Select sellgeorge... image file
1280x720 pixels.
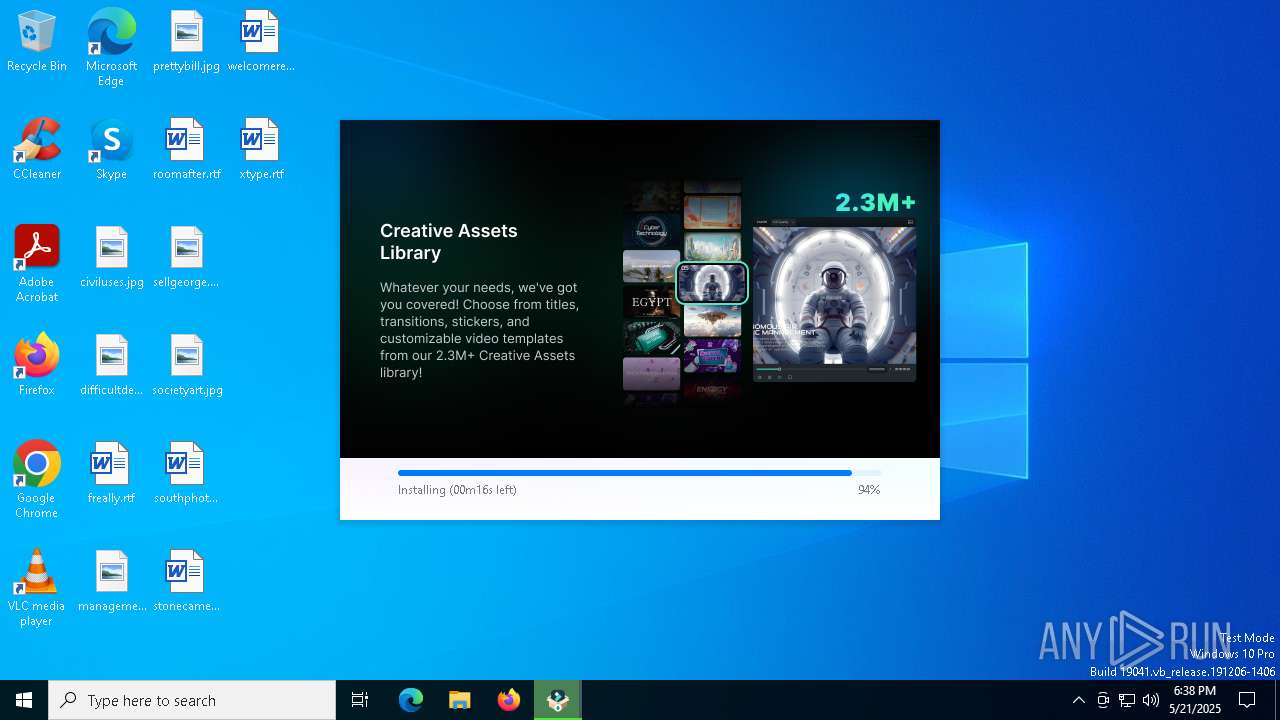point(187,257)
